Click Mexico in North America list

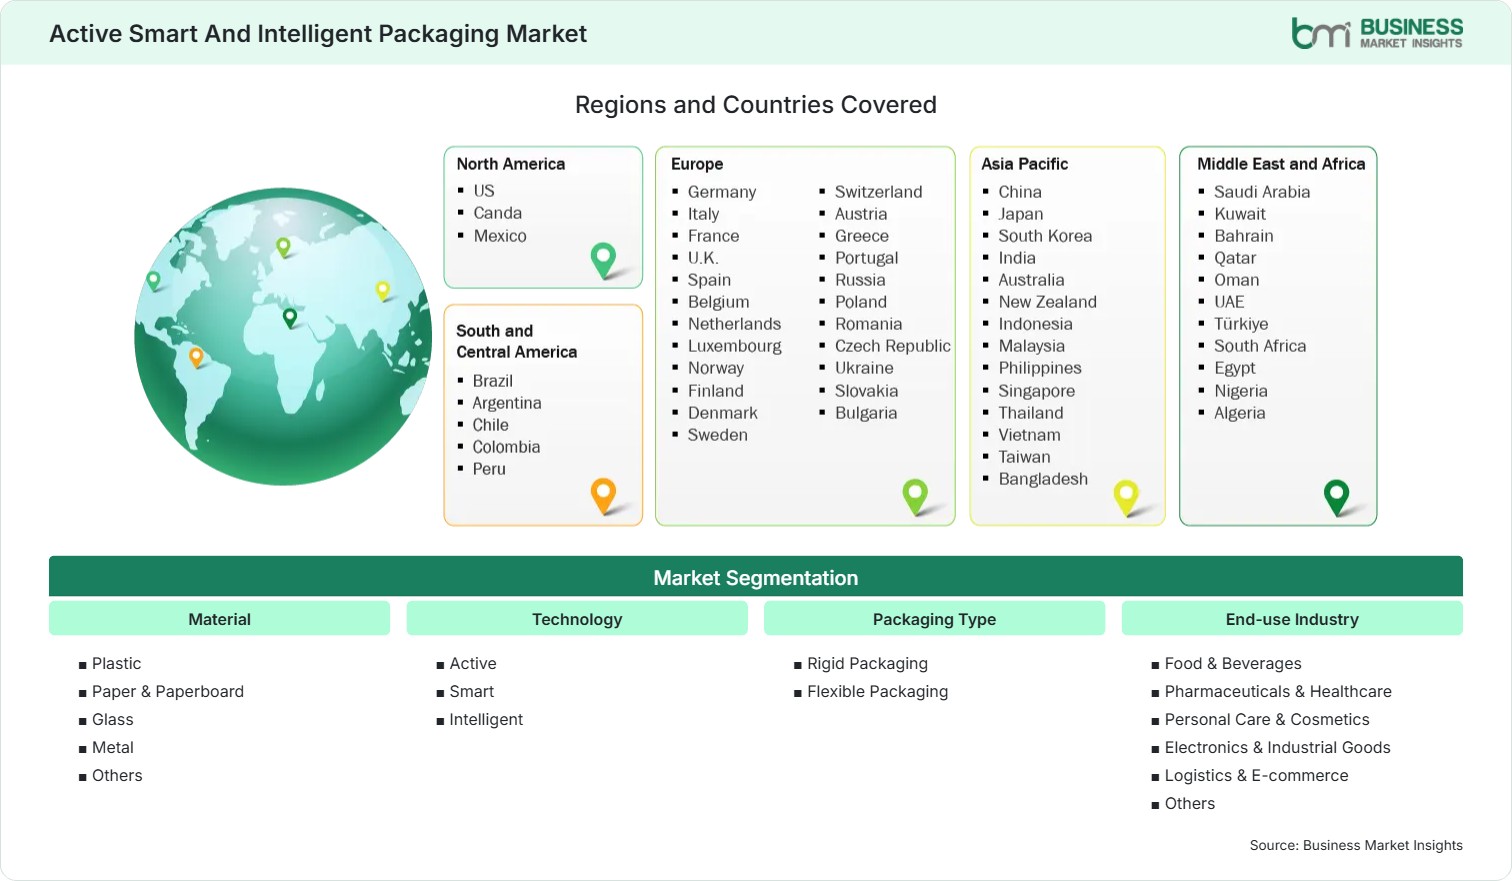click(x=500, y=236)
